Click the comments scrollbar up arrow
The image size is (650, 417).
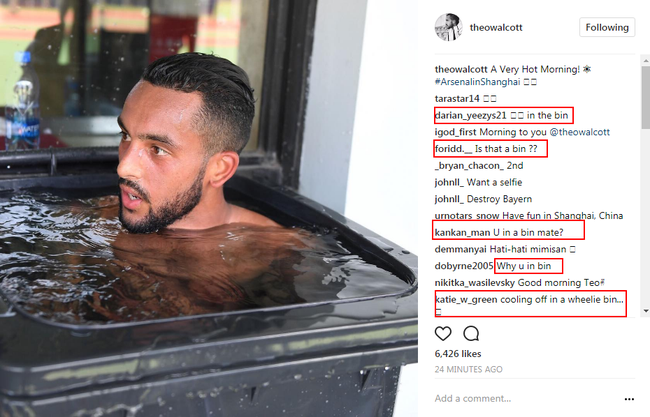[646, 61]
